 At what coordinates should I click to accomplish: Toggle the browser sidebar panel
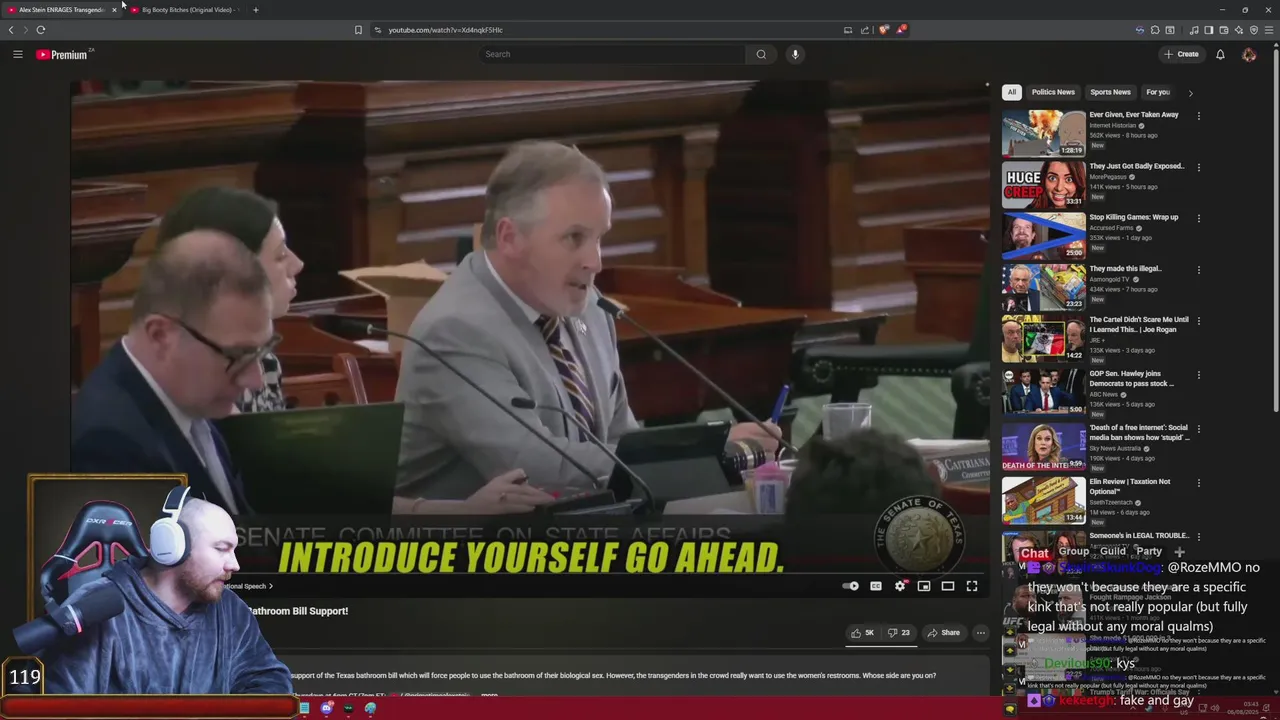coord(1210,30)
